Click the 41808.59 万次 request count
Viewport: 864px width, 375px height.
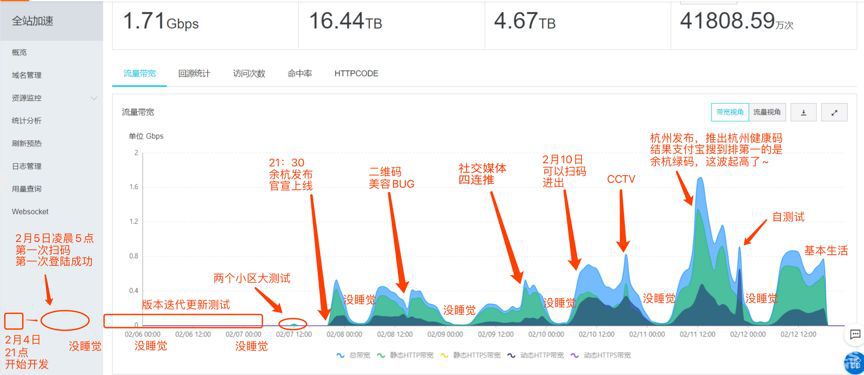736,21
